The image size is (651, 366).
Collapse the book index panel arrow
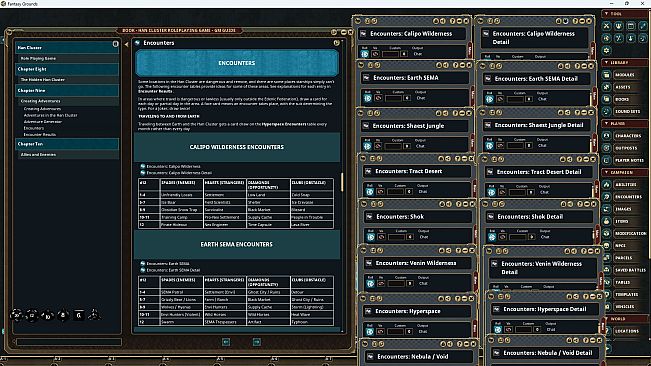(126, 44)
